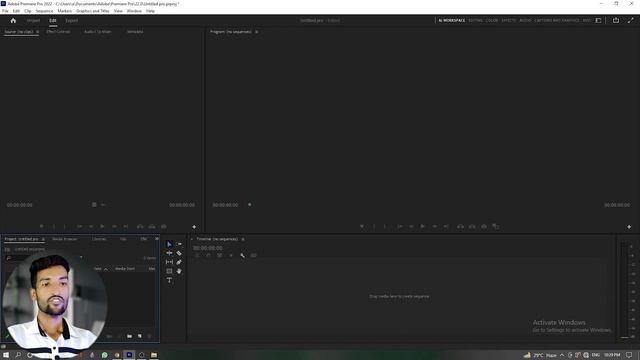640x360 pixels.
Task: Click Mark In in Program monitor
Action: click(x=374, y=227)
